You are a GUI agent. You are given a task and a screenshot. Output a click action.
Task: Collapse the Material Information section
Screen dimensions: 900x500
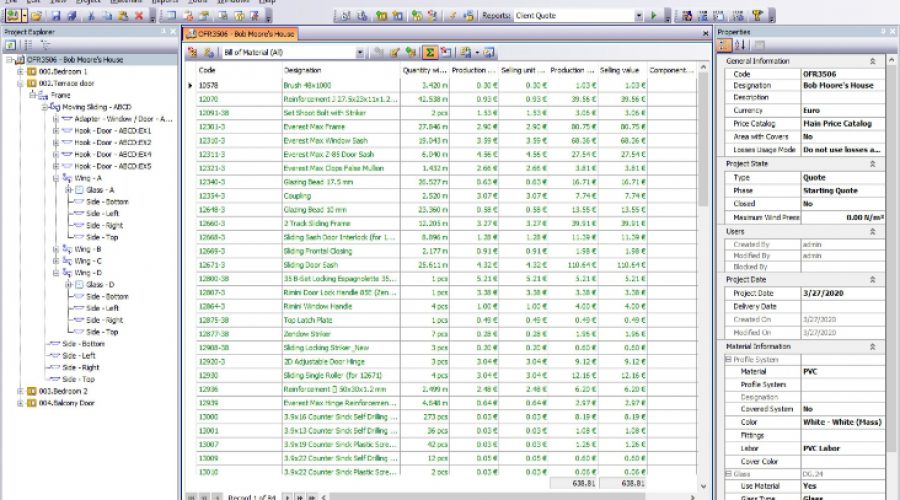tap(872, 347)
